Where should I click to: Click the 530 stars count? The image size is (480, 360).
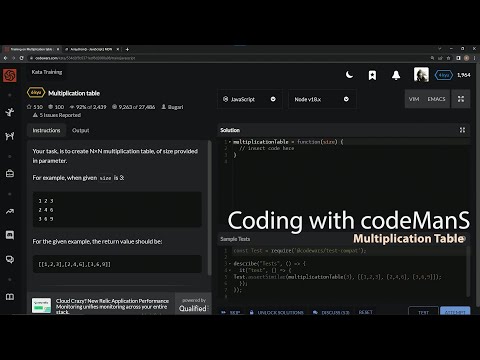(x=35, y=107)
